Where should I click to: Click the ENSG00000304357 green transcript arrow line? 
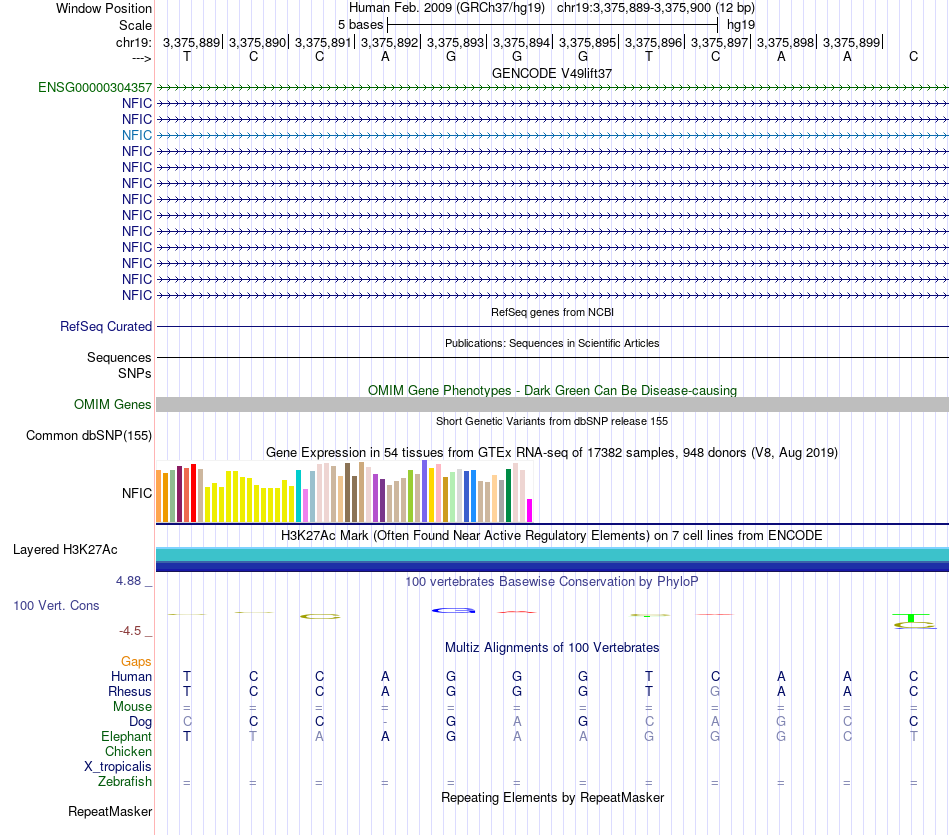click(x=552, y=87)
